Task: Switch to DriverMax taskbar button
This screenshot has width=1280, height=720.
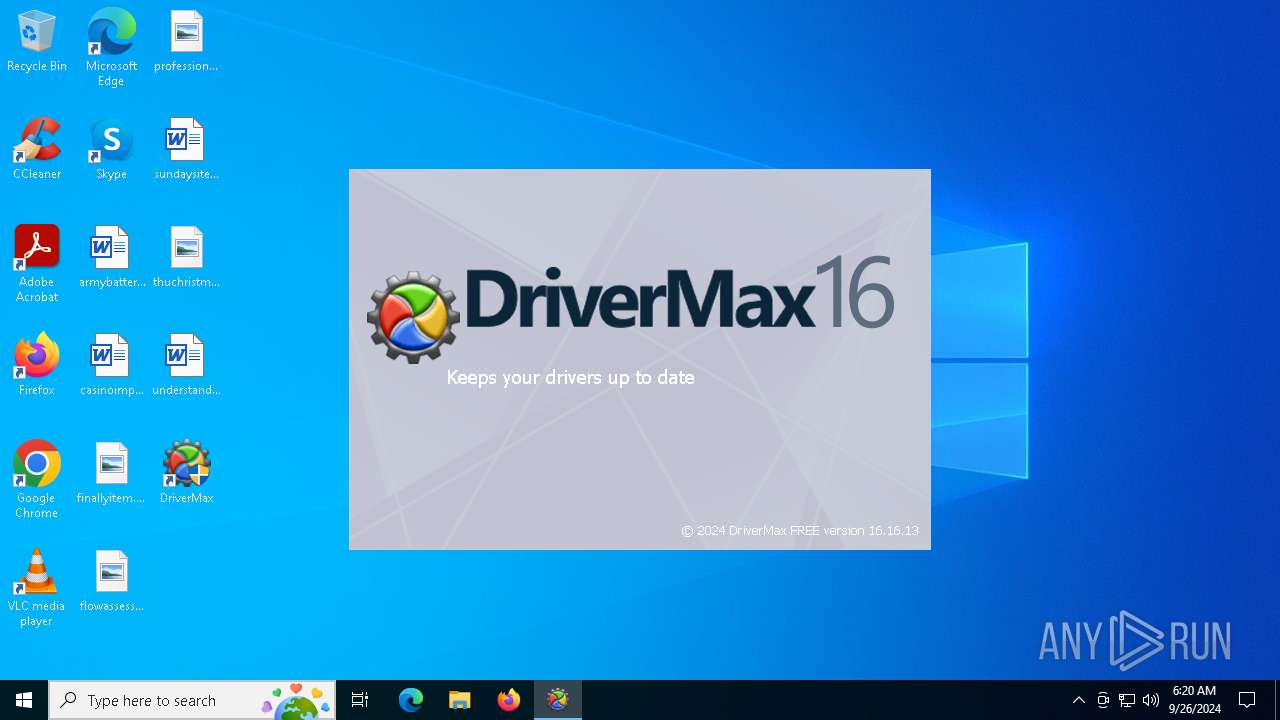Action: point(558,700)
